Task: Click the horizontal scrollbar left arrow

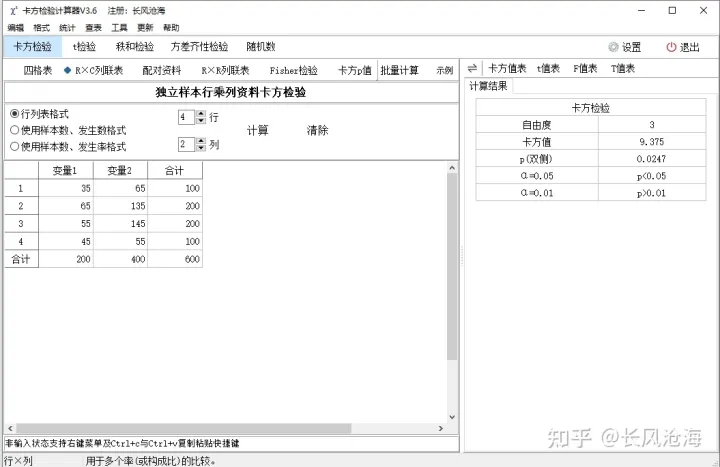Action: click(10, 428)
